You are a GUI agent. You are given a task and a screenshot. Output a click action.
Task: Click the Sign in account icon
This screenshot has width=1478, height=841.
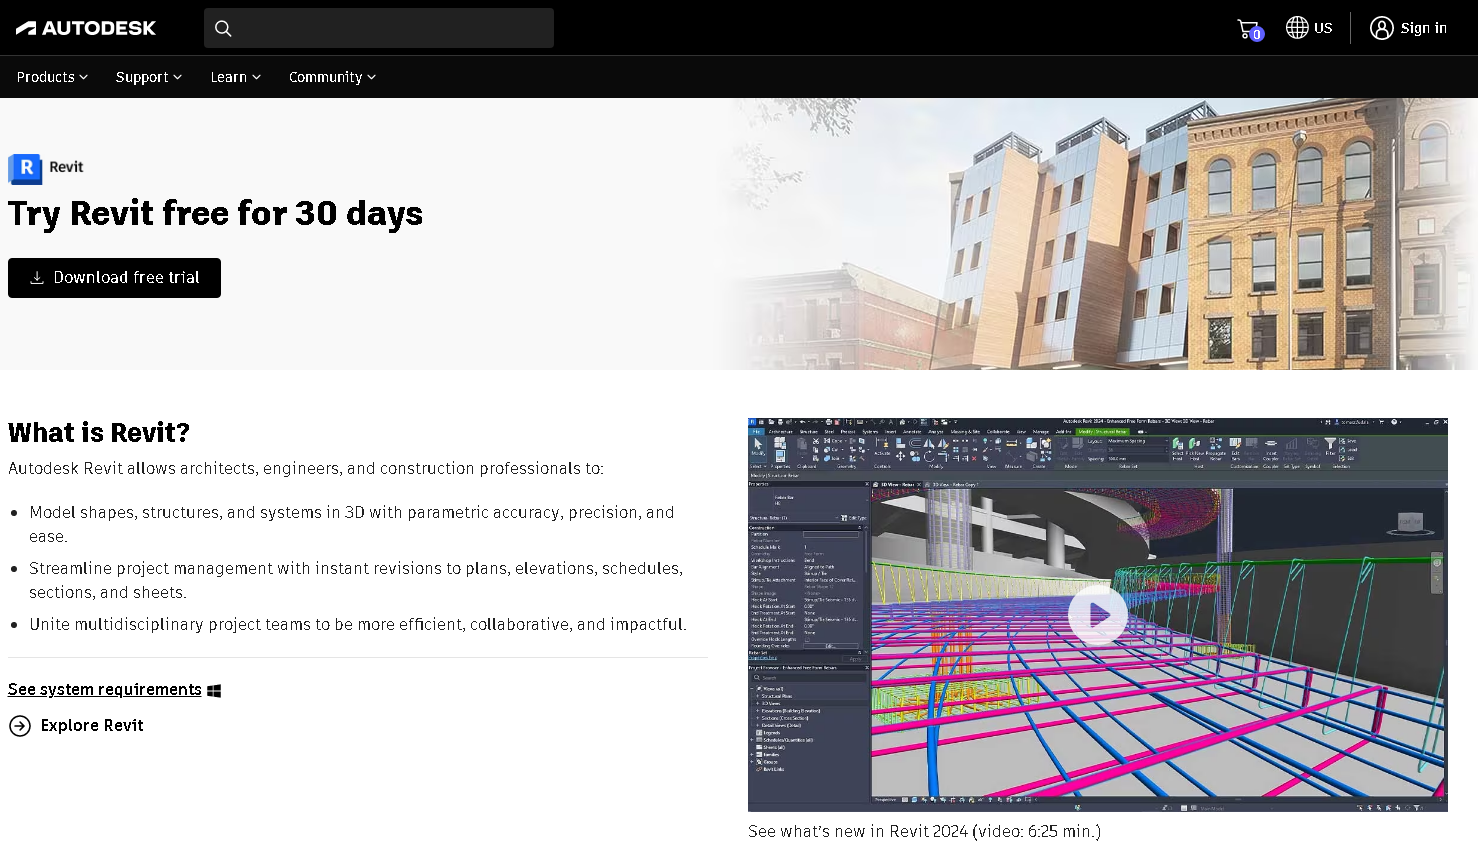1382,28
